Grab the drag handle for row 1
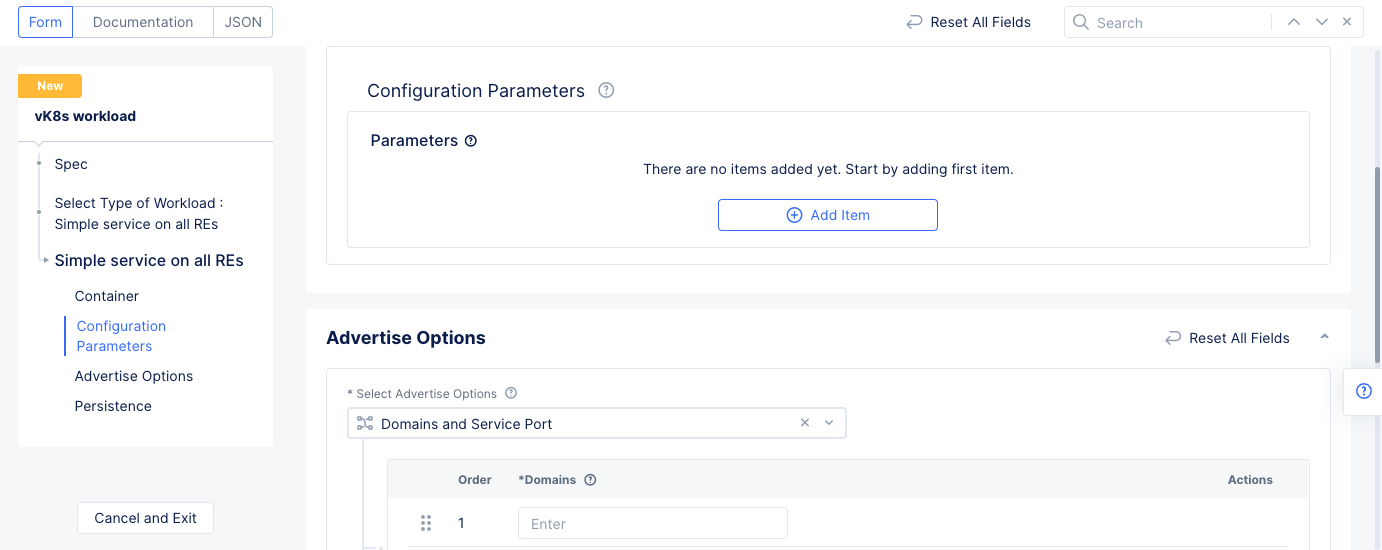 click(426, 523)
